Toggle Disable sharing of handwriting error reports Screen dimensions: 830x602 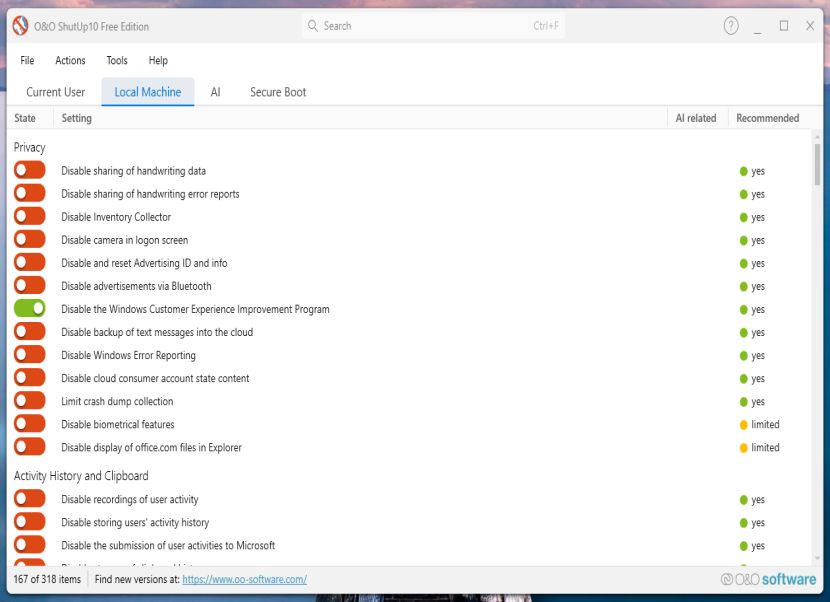click(x=30, y=193)
